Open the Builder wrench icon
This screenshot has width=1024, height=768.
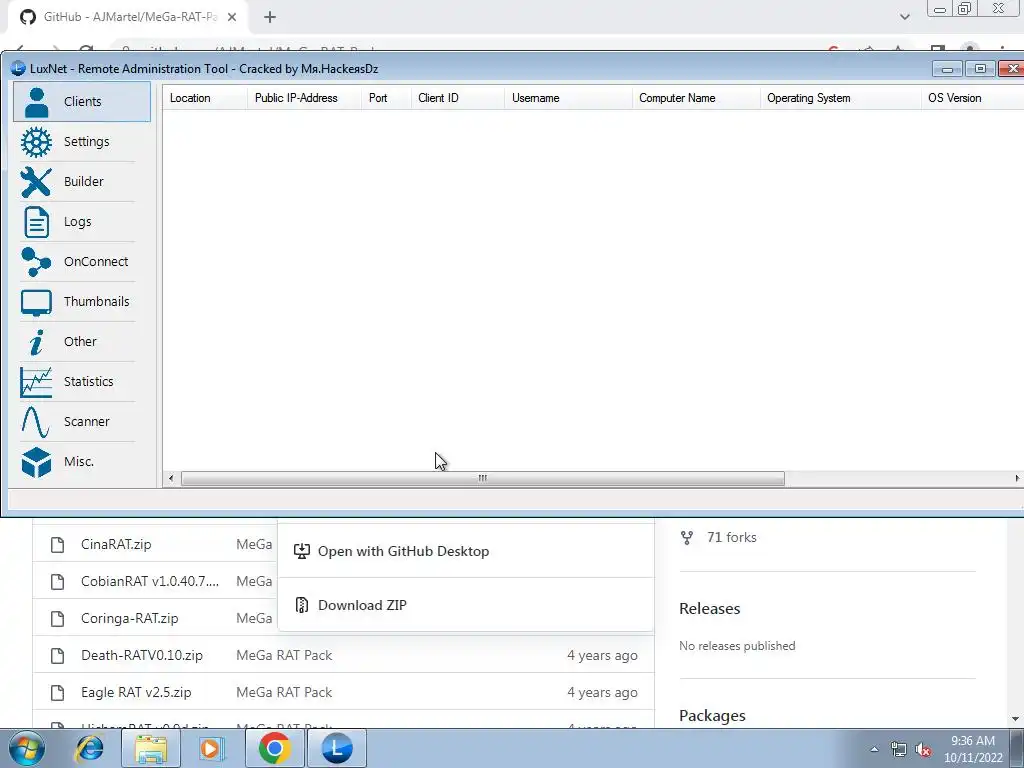(36, 182)
